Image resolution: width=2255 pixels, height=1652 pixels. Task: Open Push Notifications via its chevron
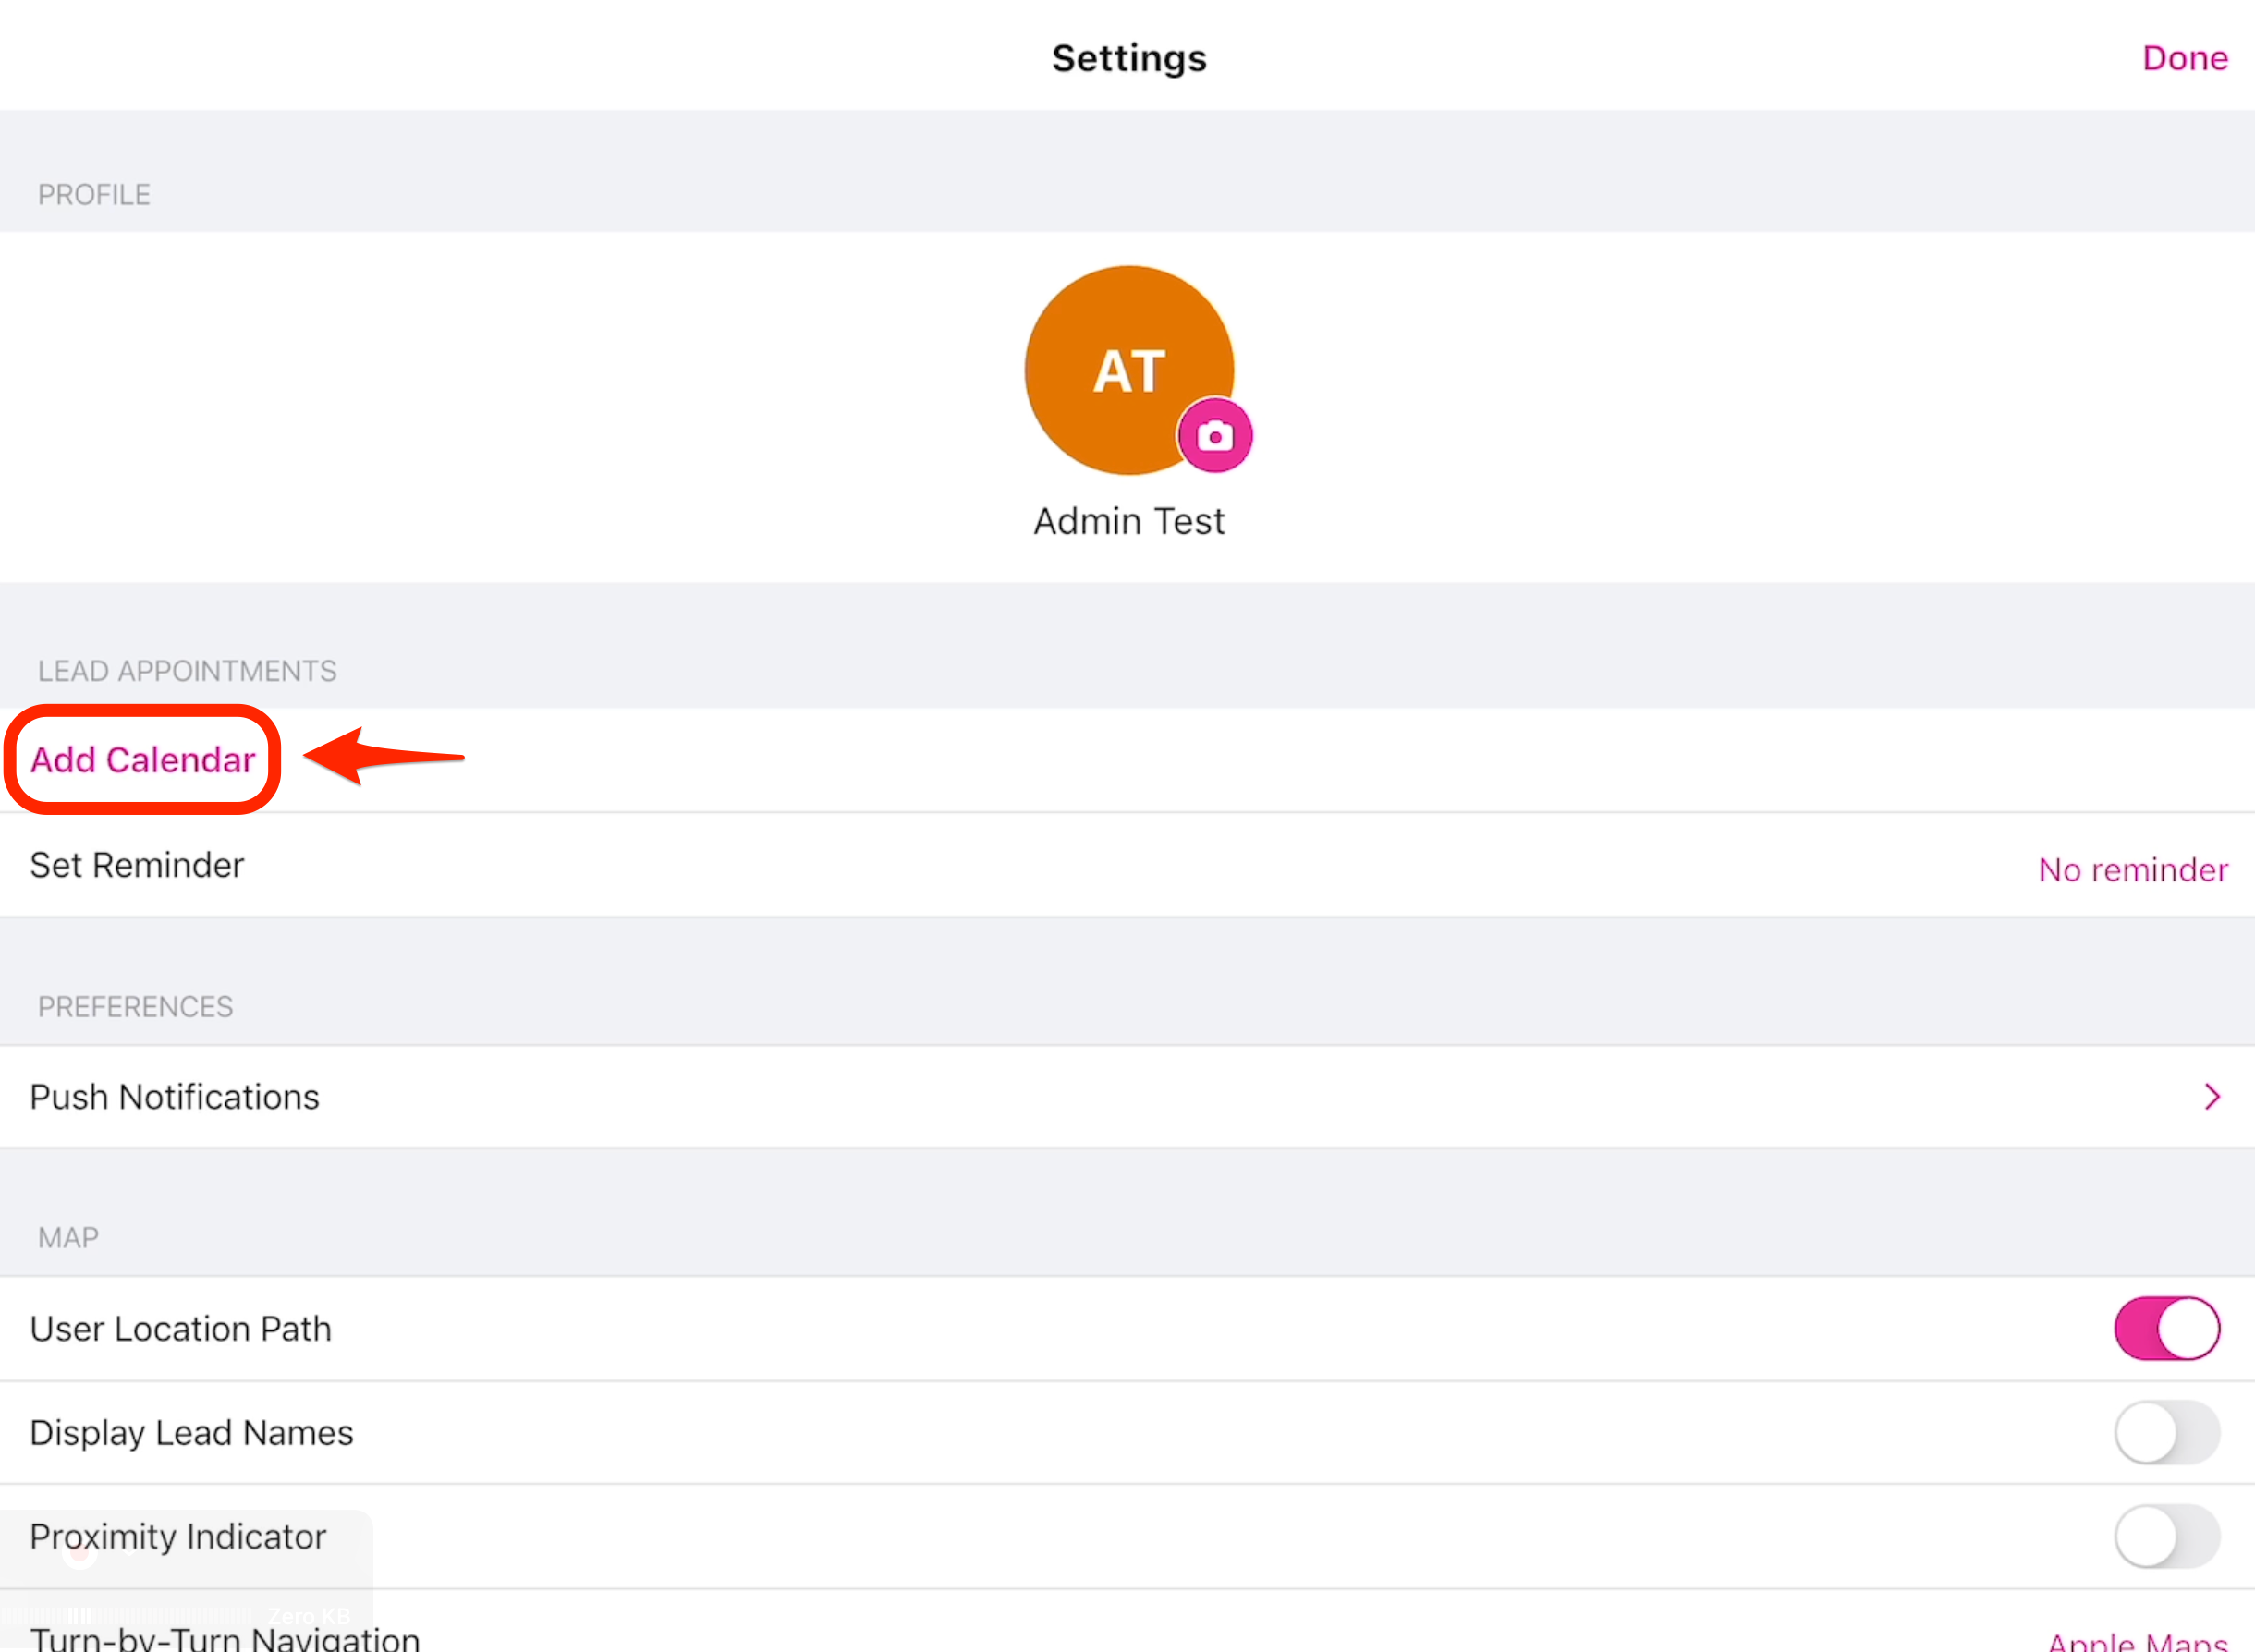tap(2212, 1097)
